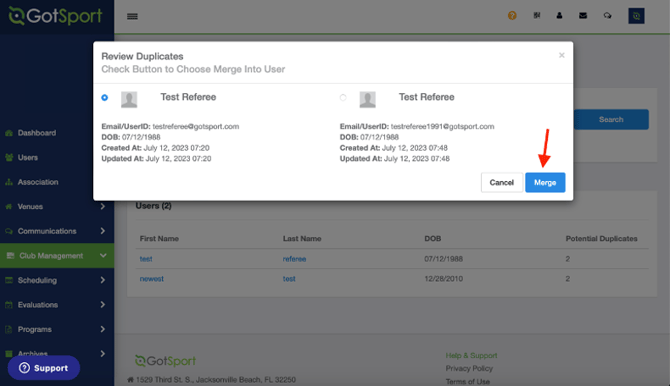Click first Test Referee profile placeholder image
Viewport: 670px width, 386px height.
tap(129, 99)
